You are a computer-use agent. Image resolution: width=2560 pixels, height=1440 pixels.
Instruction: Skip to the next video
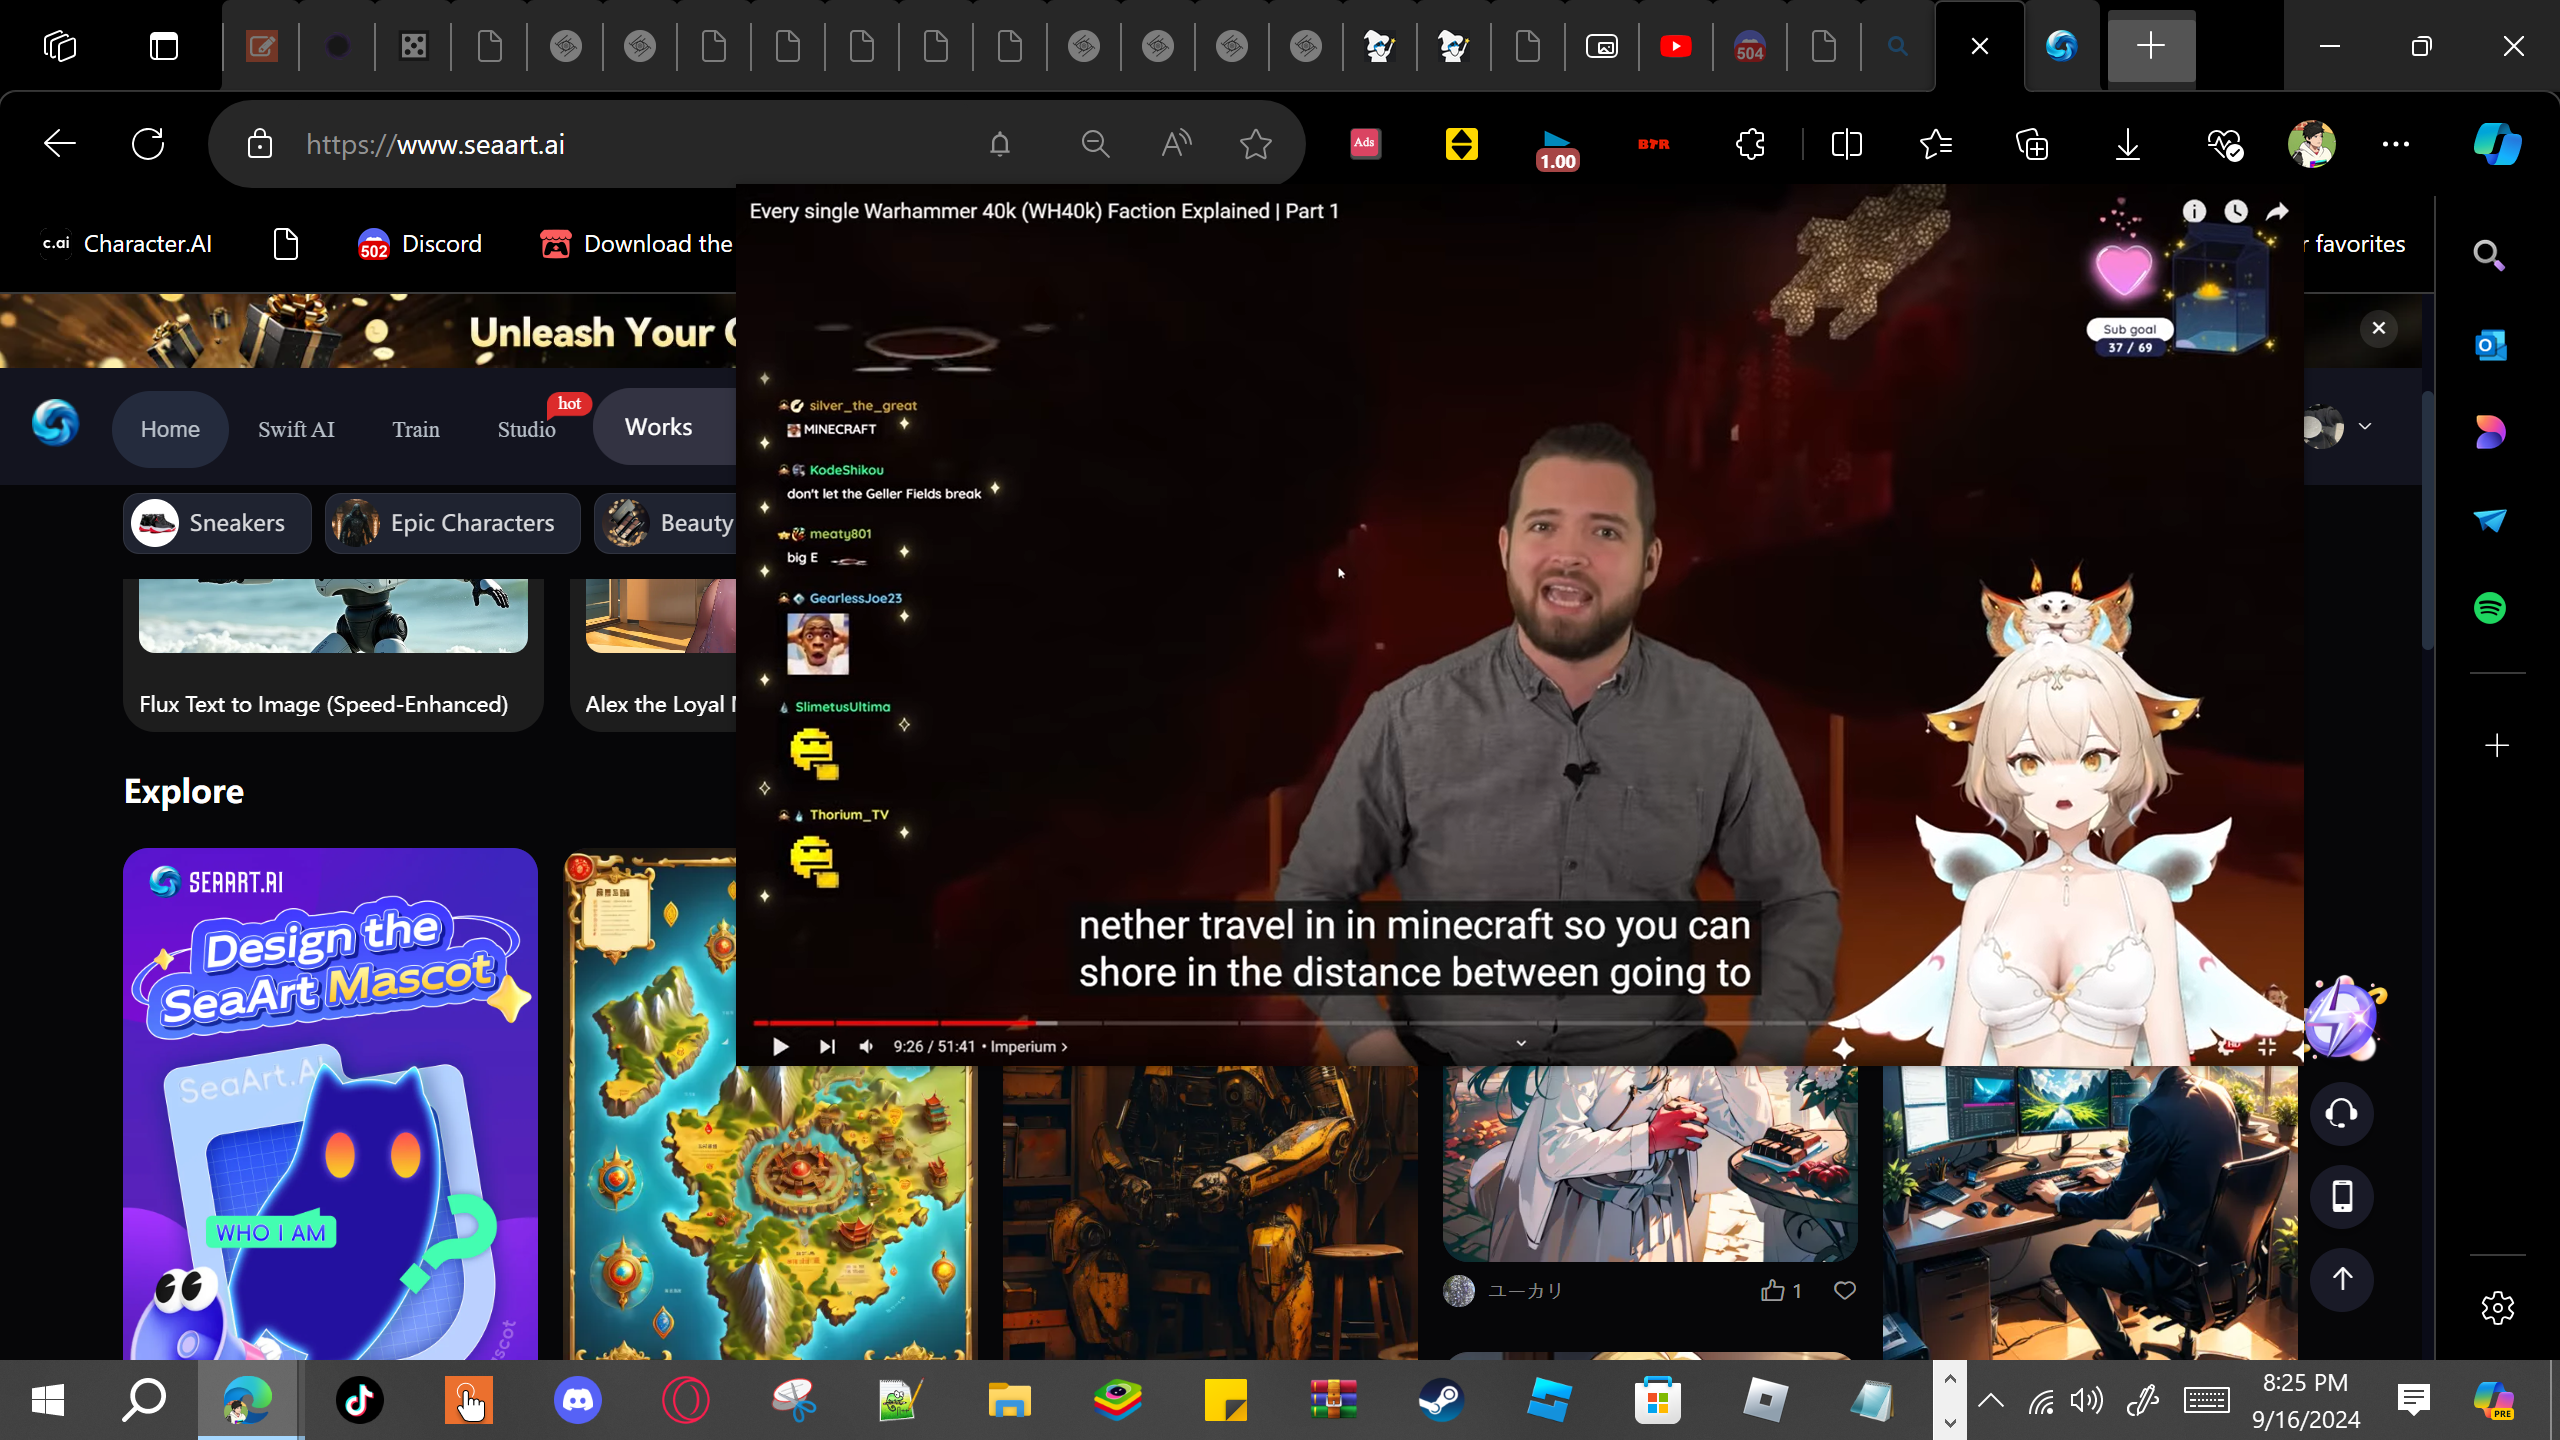[826, 1047]
